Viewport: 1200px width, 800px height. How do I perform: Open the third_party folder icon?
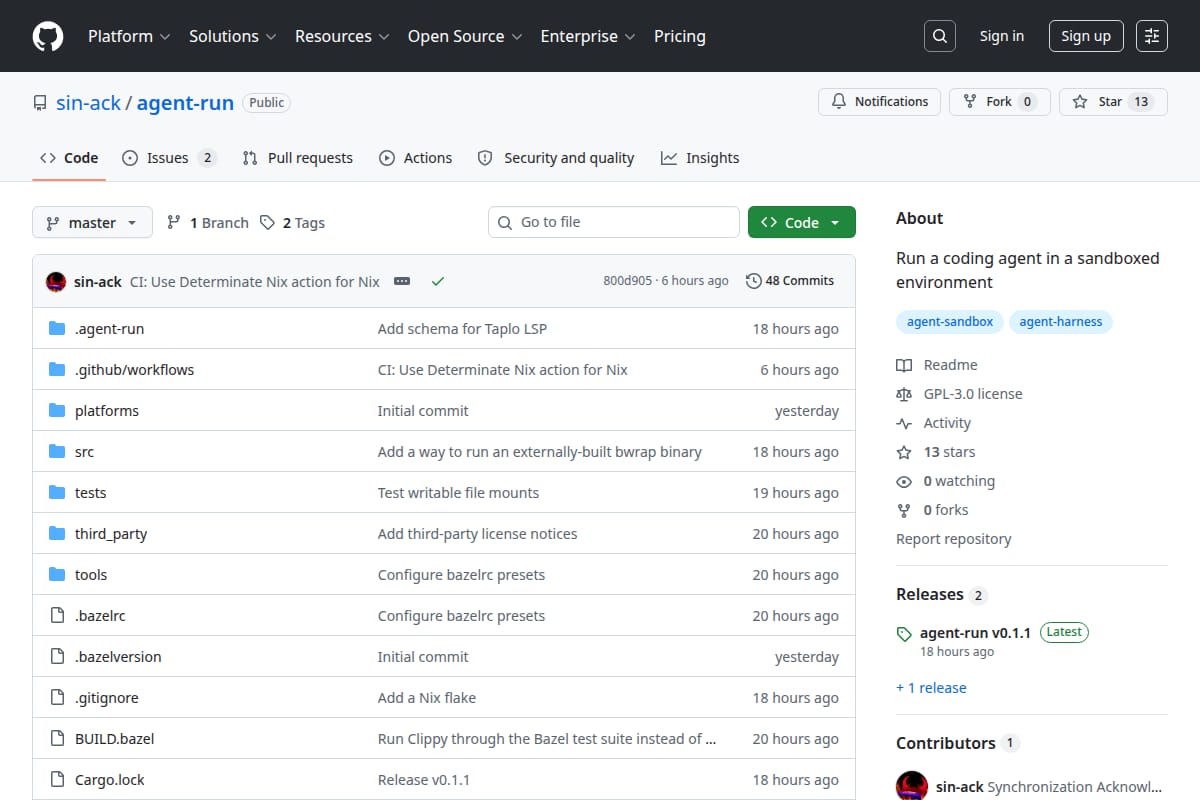point(57,534)
